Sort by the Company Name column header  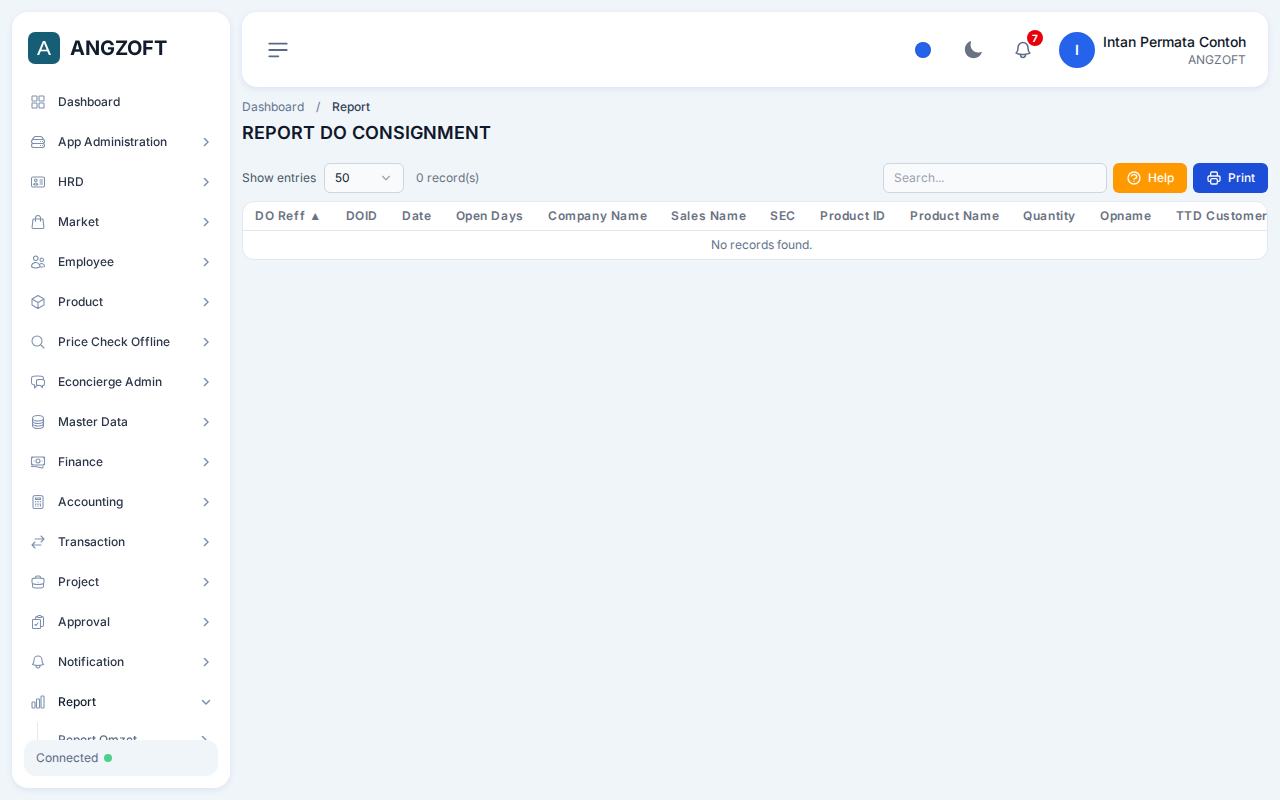(597, 216)
